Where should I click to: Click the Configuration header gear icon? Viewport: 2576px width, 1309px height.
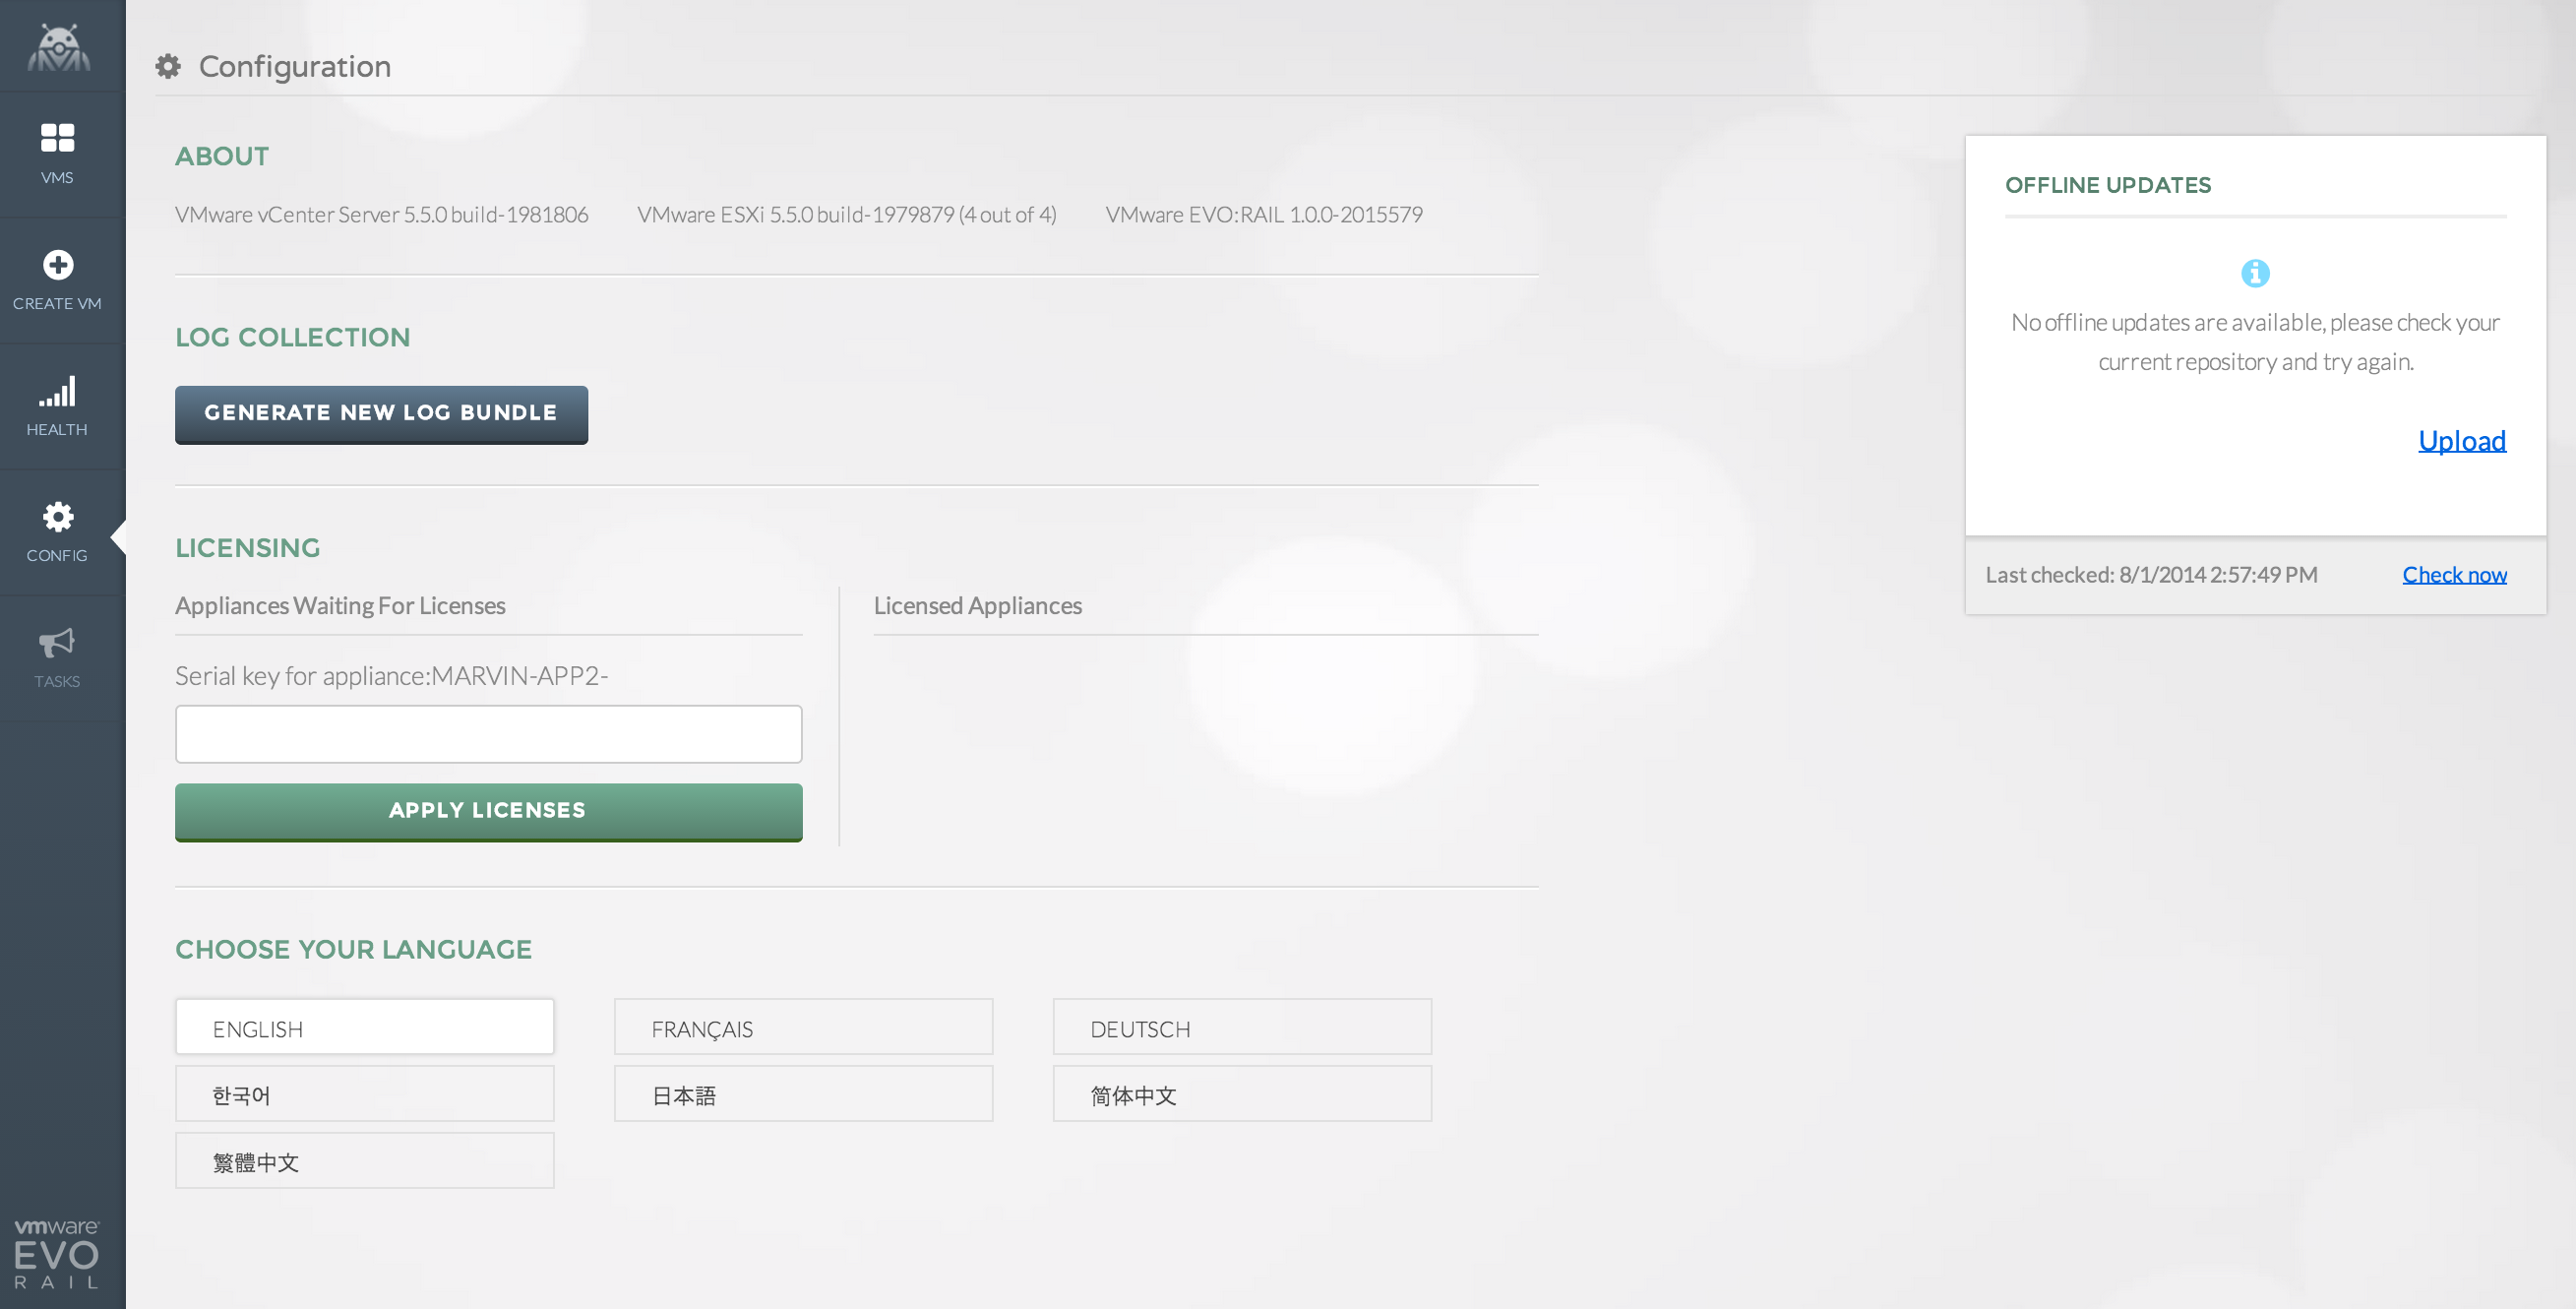pos(168,66)
